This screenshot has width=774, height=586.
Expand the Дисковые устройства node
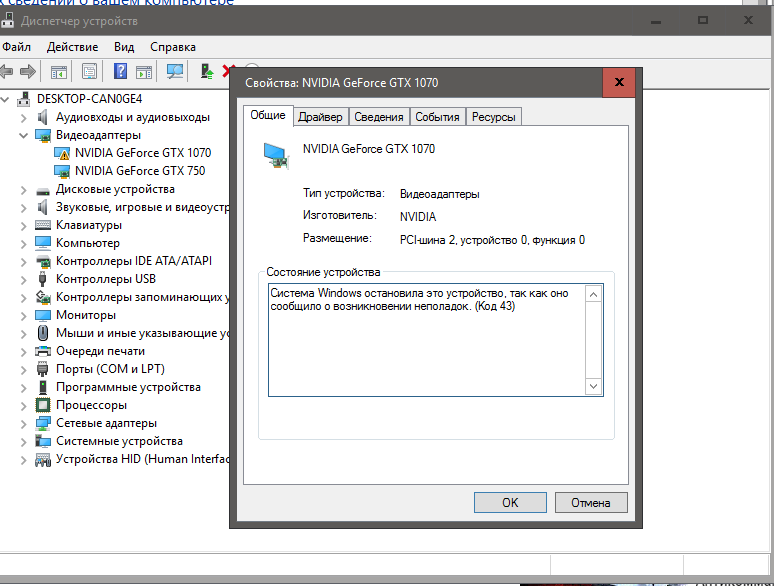[x=23, y=190]
